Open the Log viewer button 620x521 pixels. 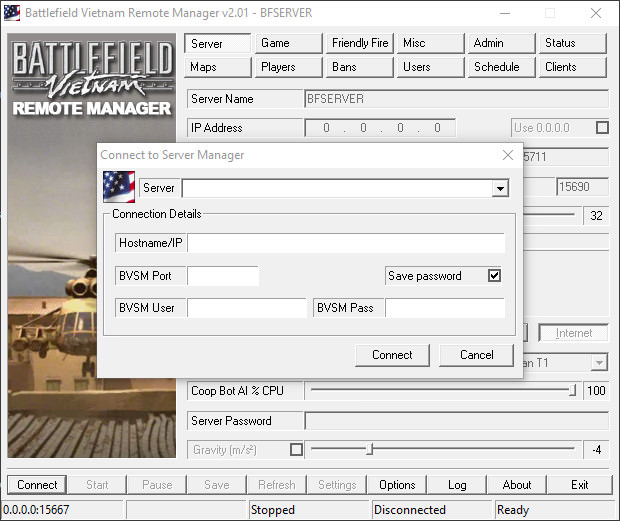[457, 485]
